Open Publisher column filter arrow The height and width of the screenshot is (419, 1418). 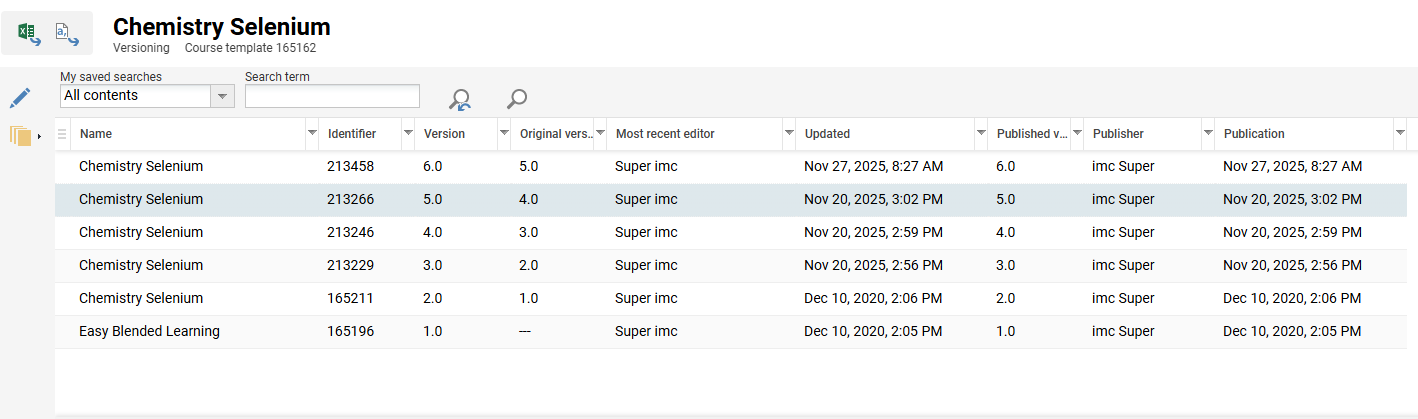tap(1207, 134)
